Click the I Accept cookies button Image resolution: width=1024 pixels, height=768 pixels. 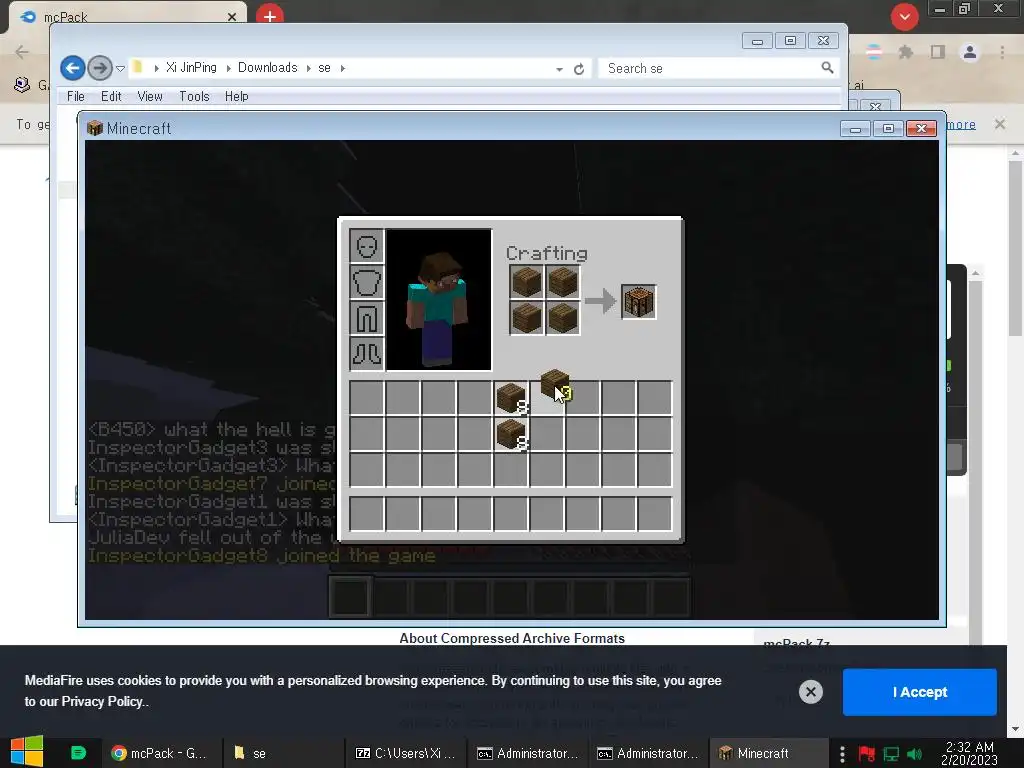[920, 692]
